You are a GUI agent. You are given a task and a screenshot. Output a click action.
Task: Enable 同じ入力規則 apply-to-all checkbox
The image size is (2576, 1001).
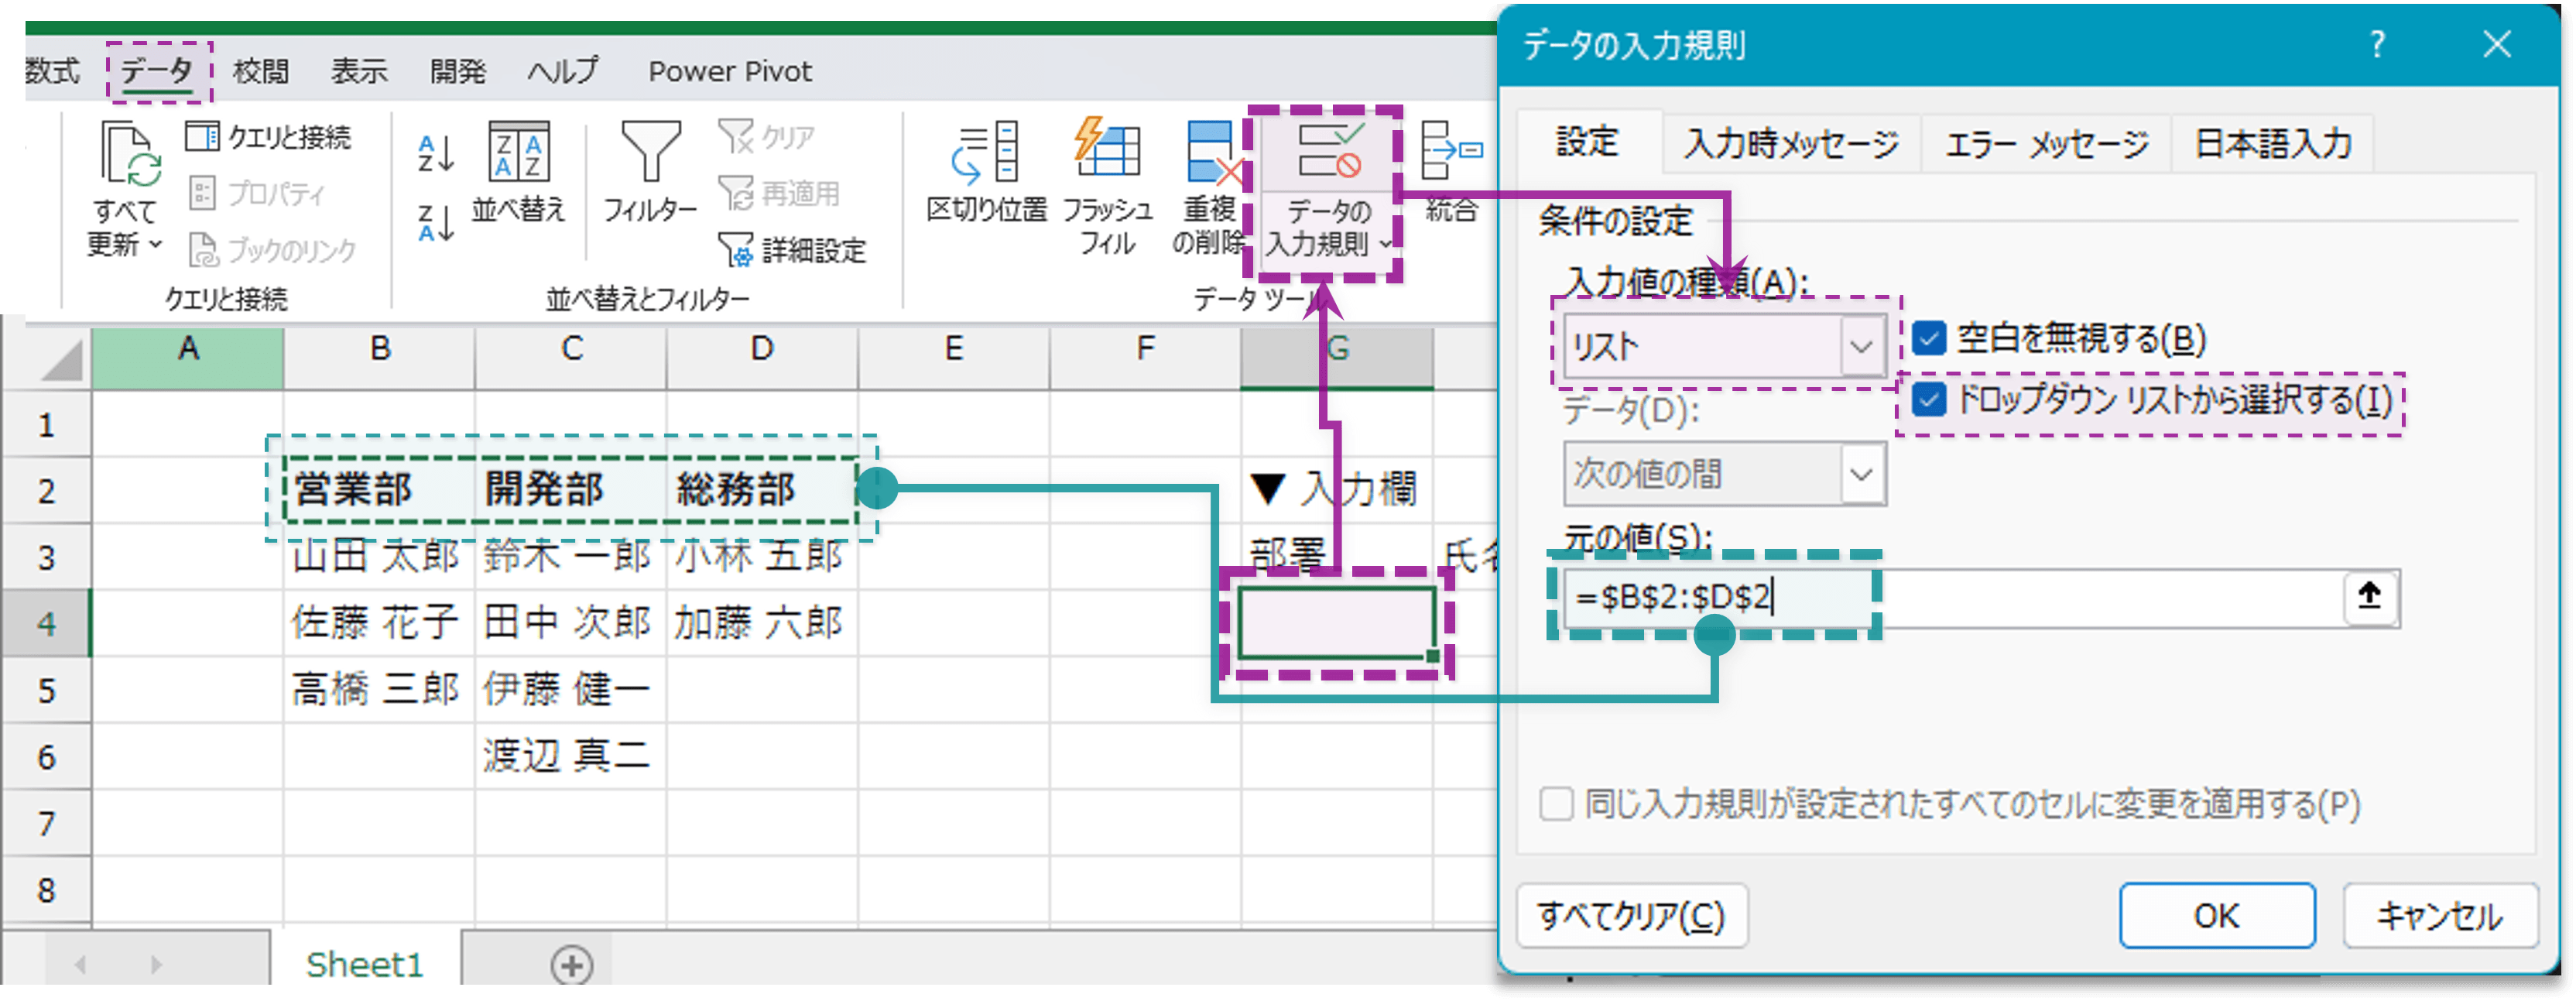coord(1556,804)
